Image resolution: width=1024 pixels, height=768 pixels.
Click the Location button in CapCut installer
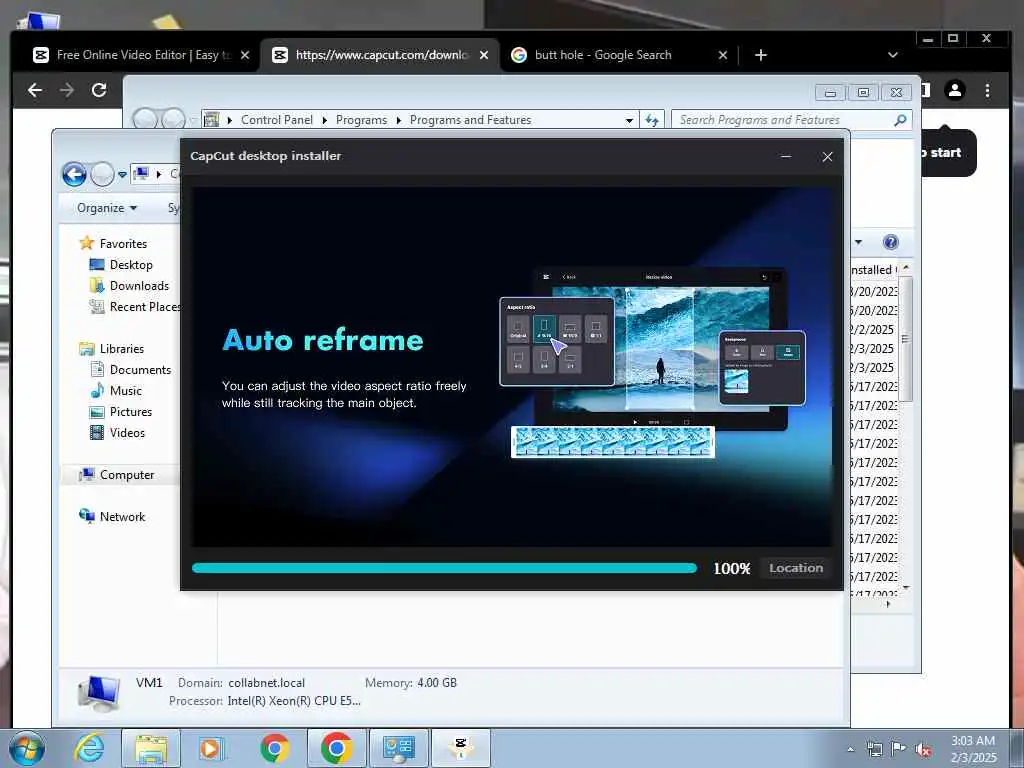795,568
